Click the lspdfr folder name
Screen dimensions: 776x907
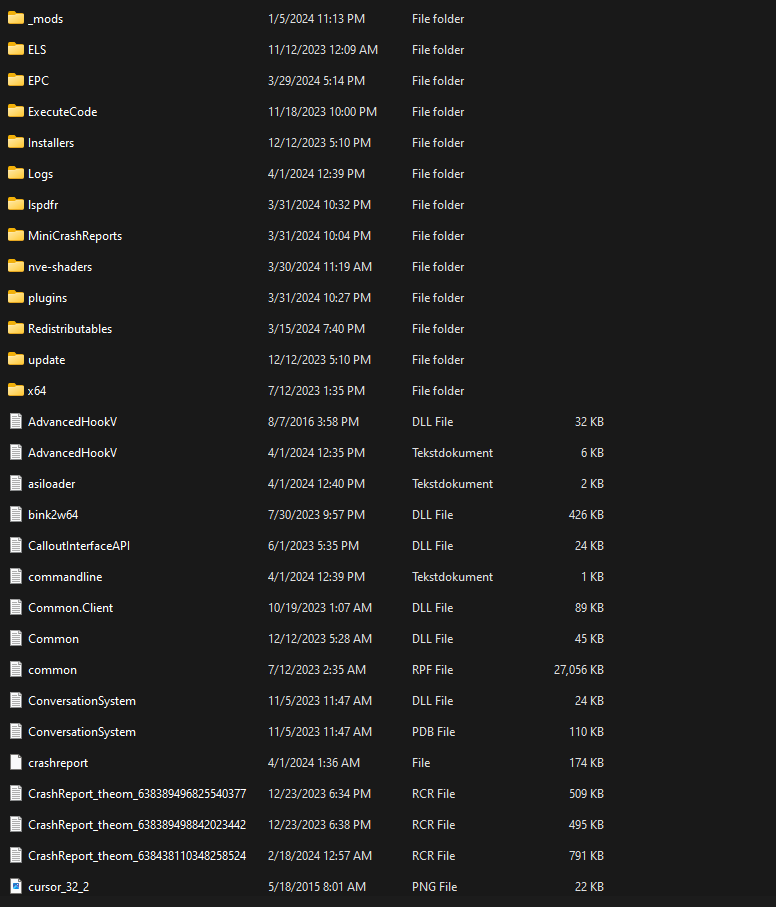pyautogui.click(x=43, y=205)
